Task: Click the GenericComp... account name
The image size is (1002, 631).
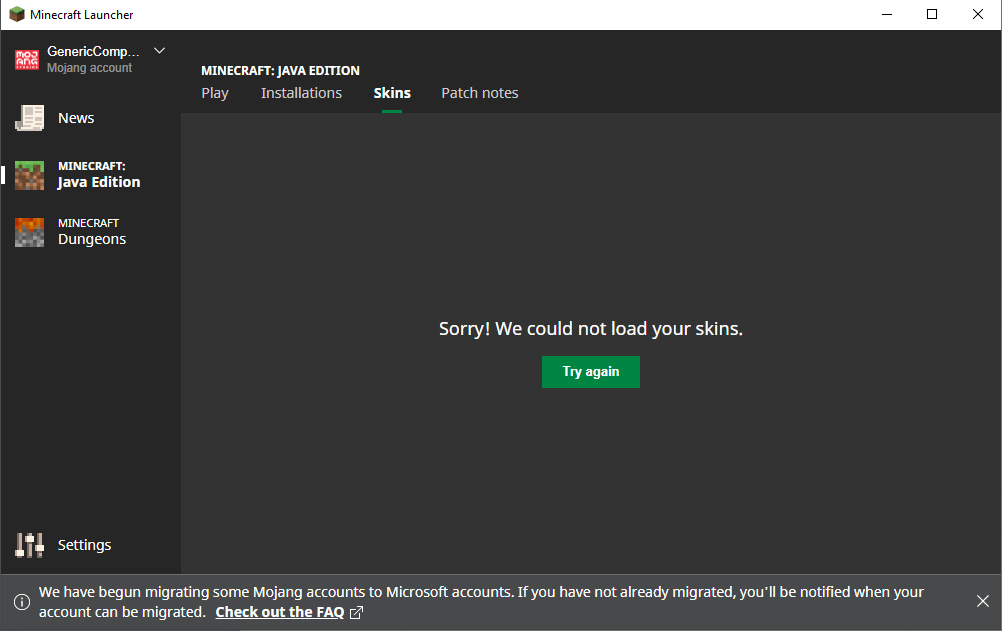Action: [93, 51]
